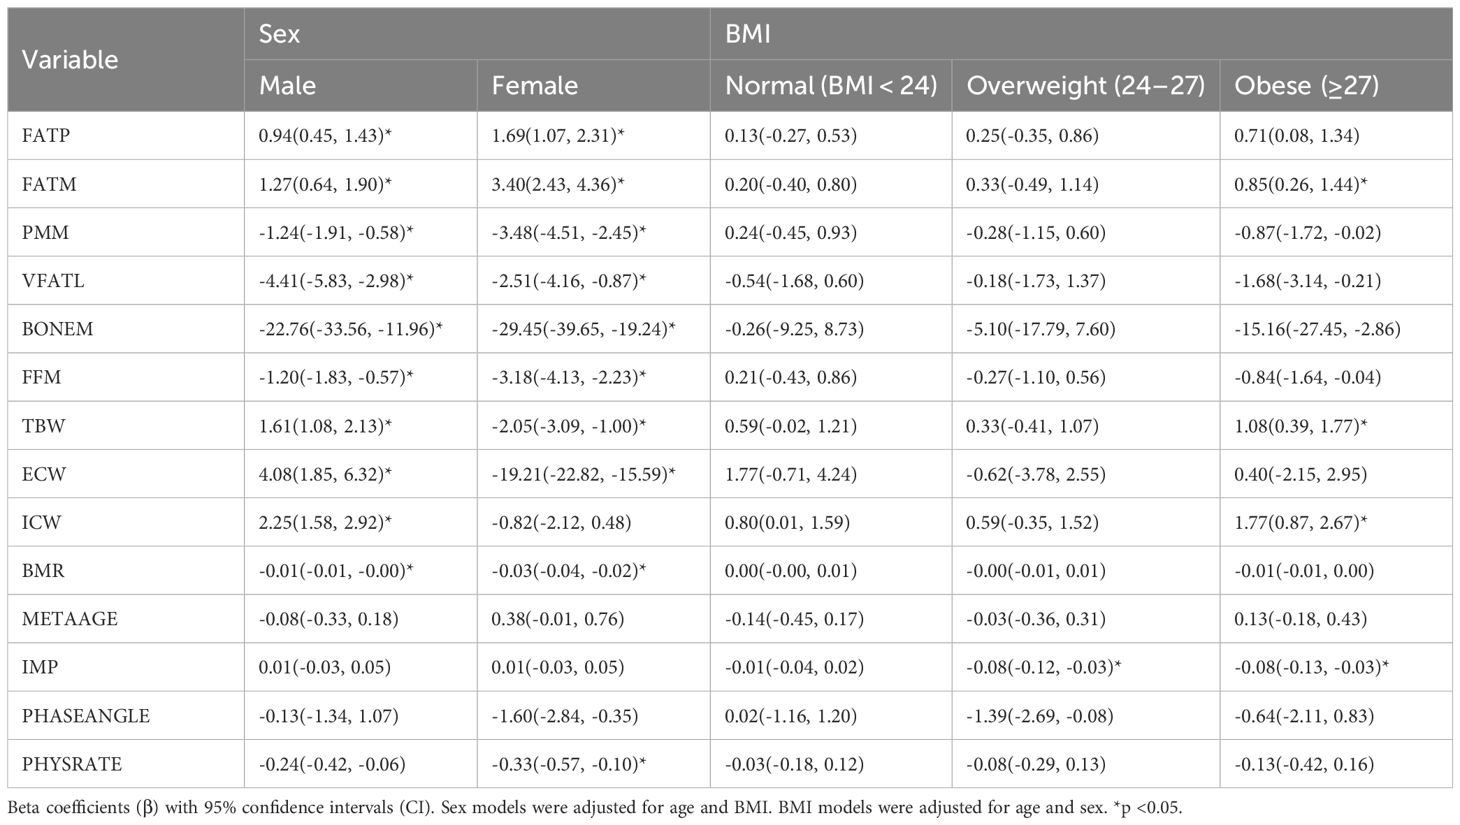
Task: Click the Normal (BMI < 24) header
Action: click(830, 86)
